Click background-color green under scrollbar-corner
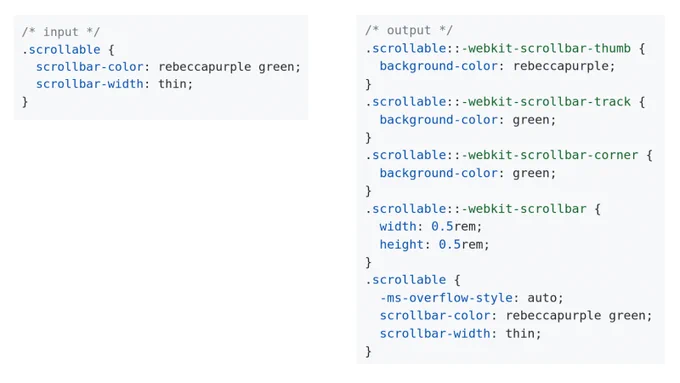The height and width of the screenshot is (383, 680). [x=468, y=173]
